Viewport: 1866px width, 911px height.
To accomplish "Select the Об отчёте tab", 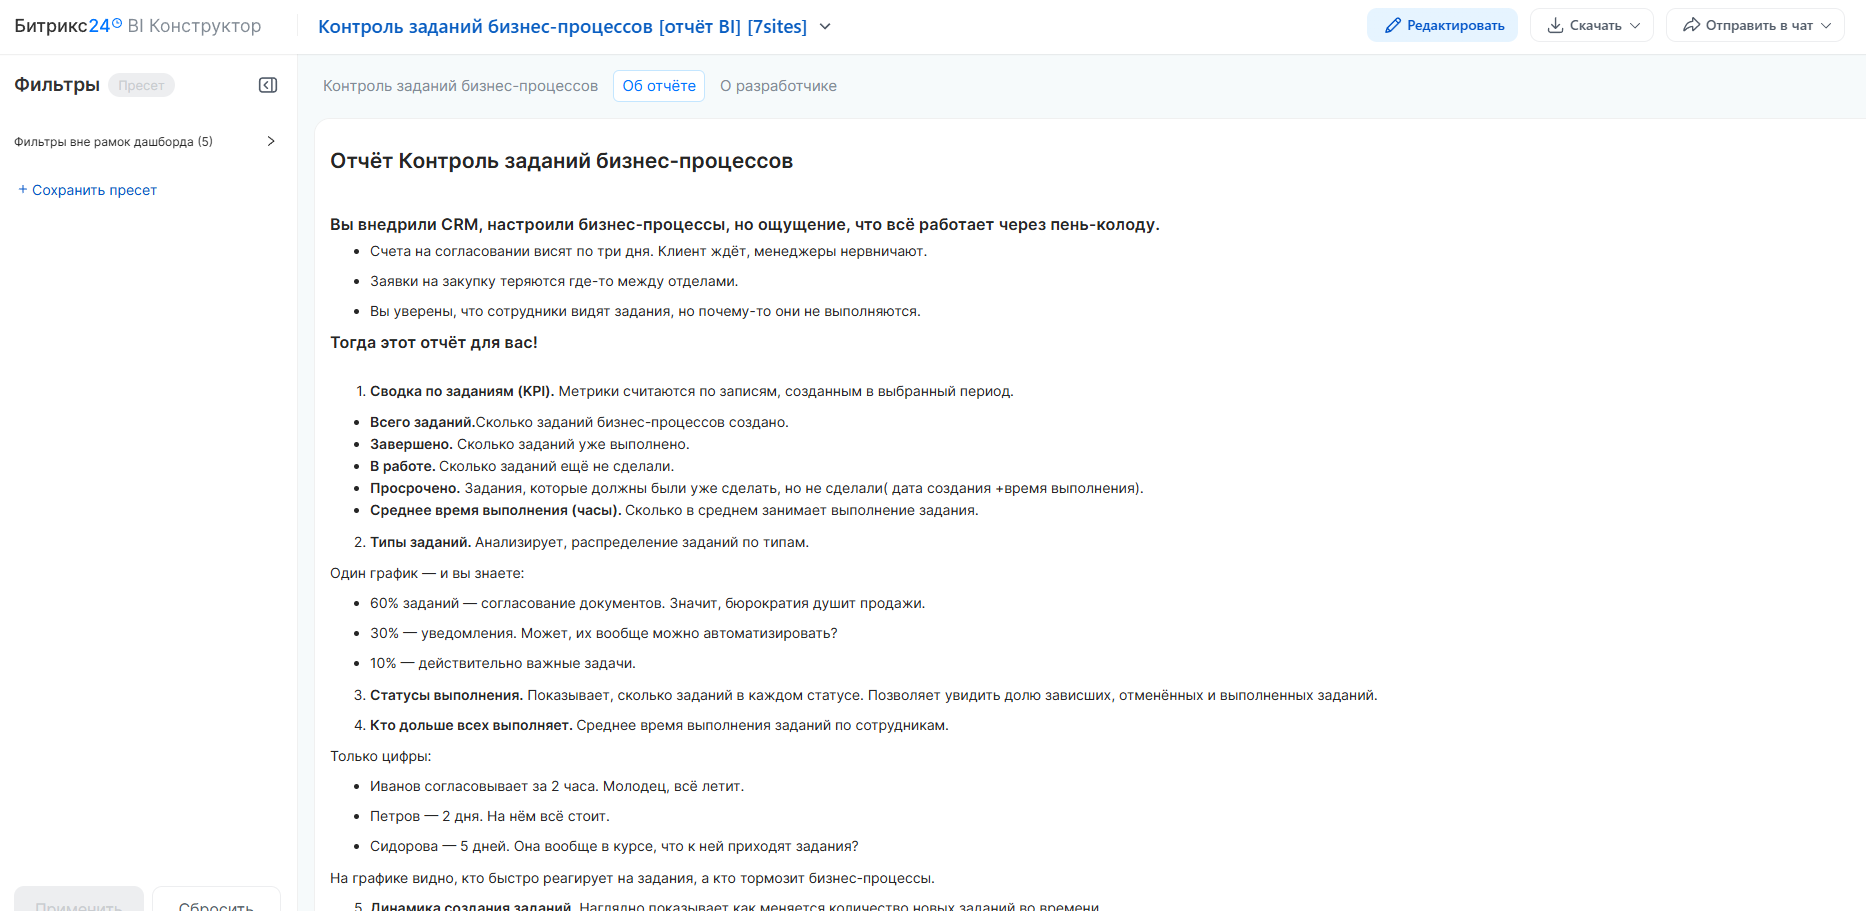I will point(659,86).
